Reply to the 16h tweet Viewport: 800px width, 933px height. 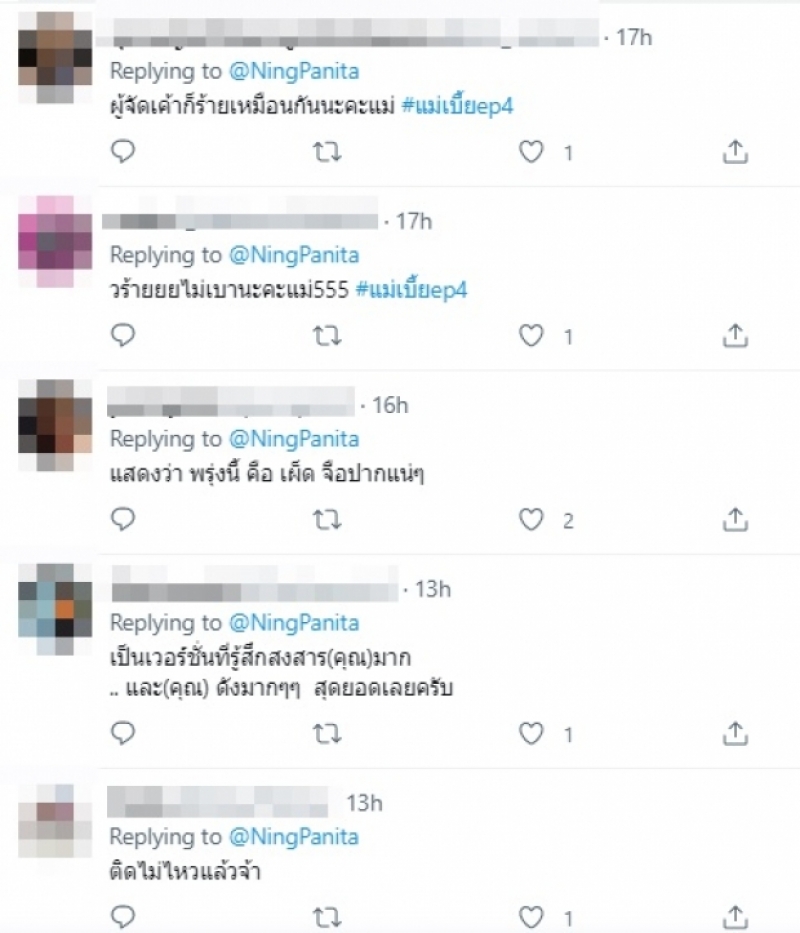(x=123, y=519)
